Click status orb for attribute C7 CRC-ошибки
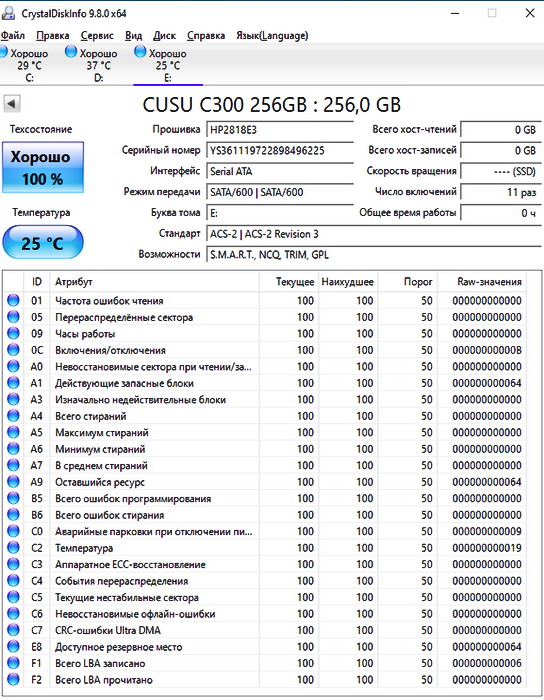This screenshot has width=544, height=700. click(13, 630)
